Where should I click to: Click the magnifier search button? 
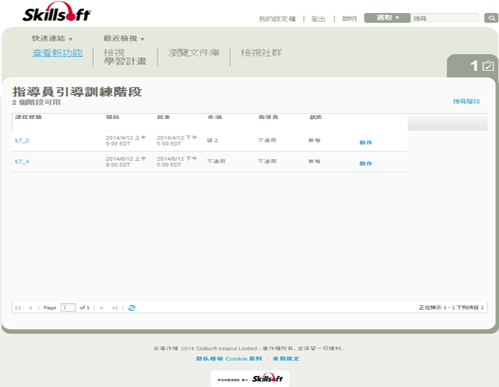[491, 18]
